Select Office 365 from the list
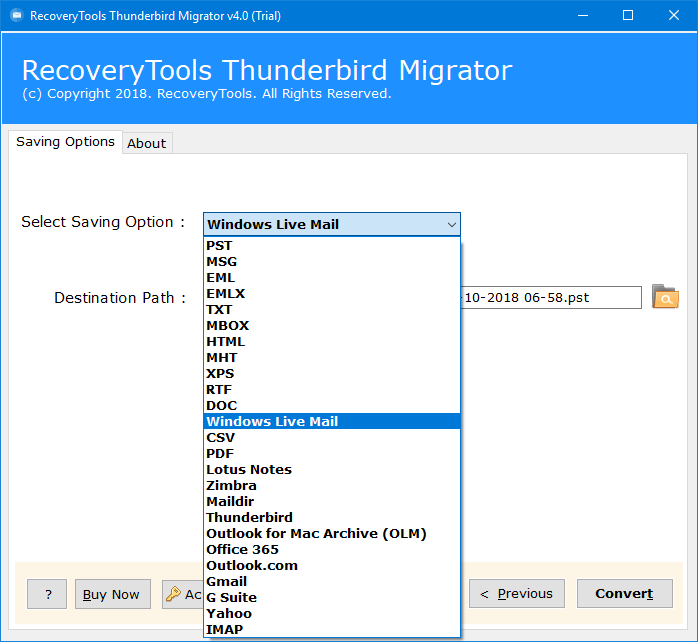Image resolution: width=698 pixels, height=642 pixels. click(332, 550)
